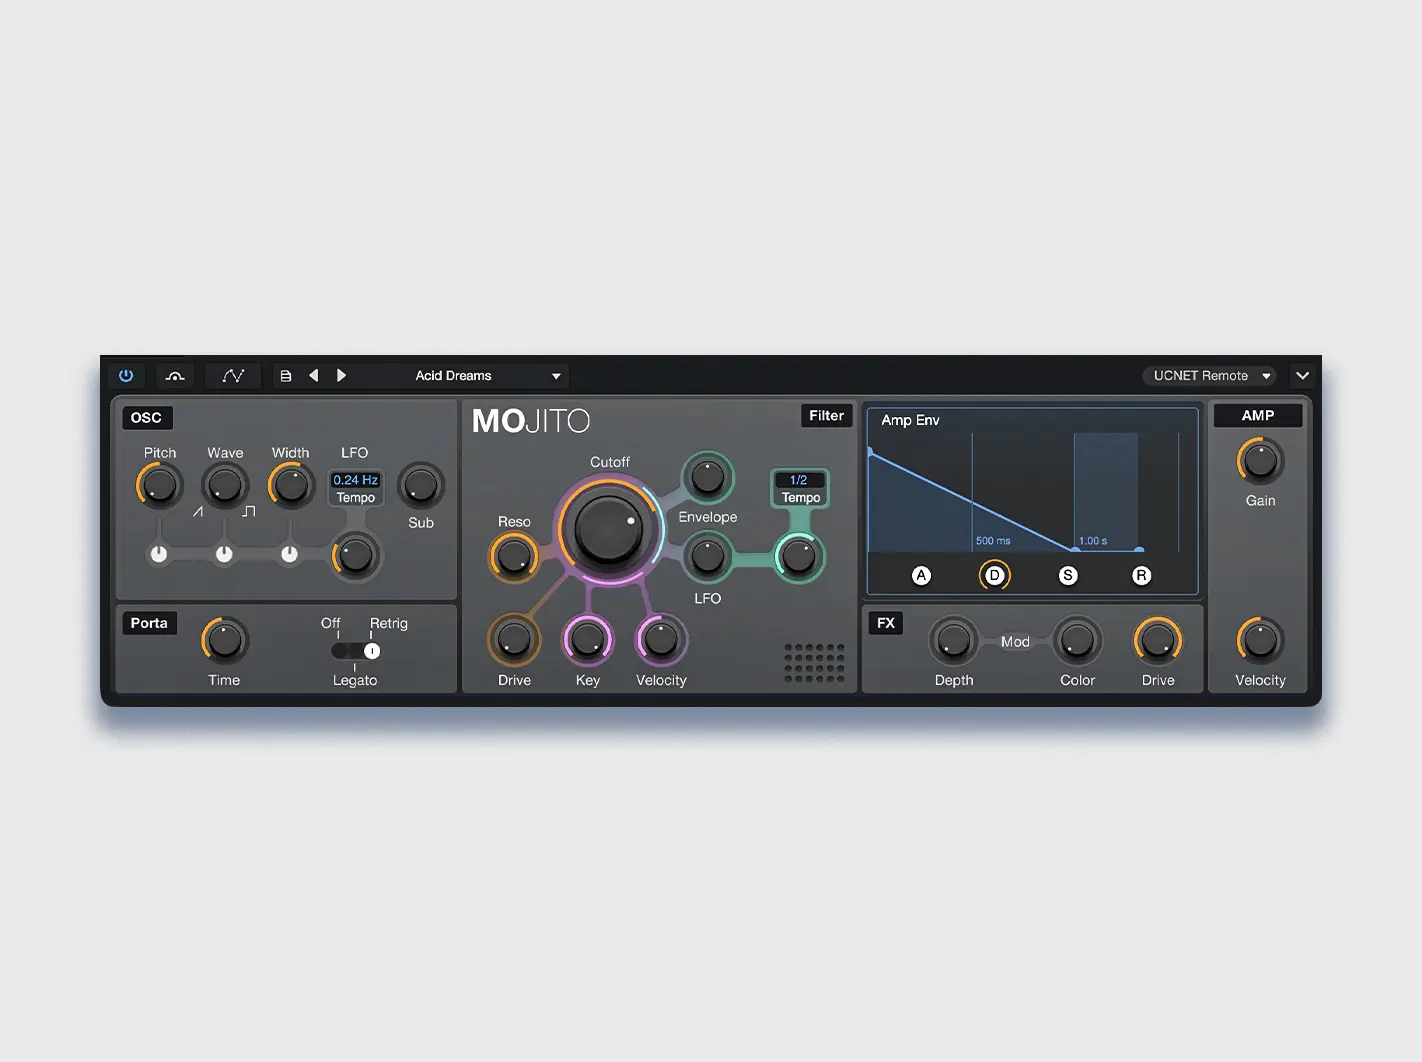Select the Decay D envelope button
1422x1062 pixels.
(994, 576)
